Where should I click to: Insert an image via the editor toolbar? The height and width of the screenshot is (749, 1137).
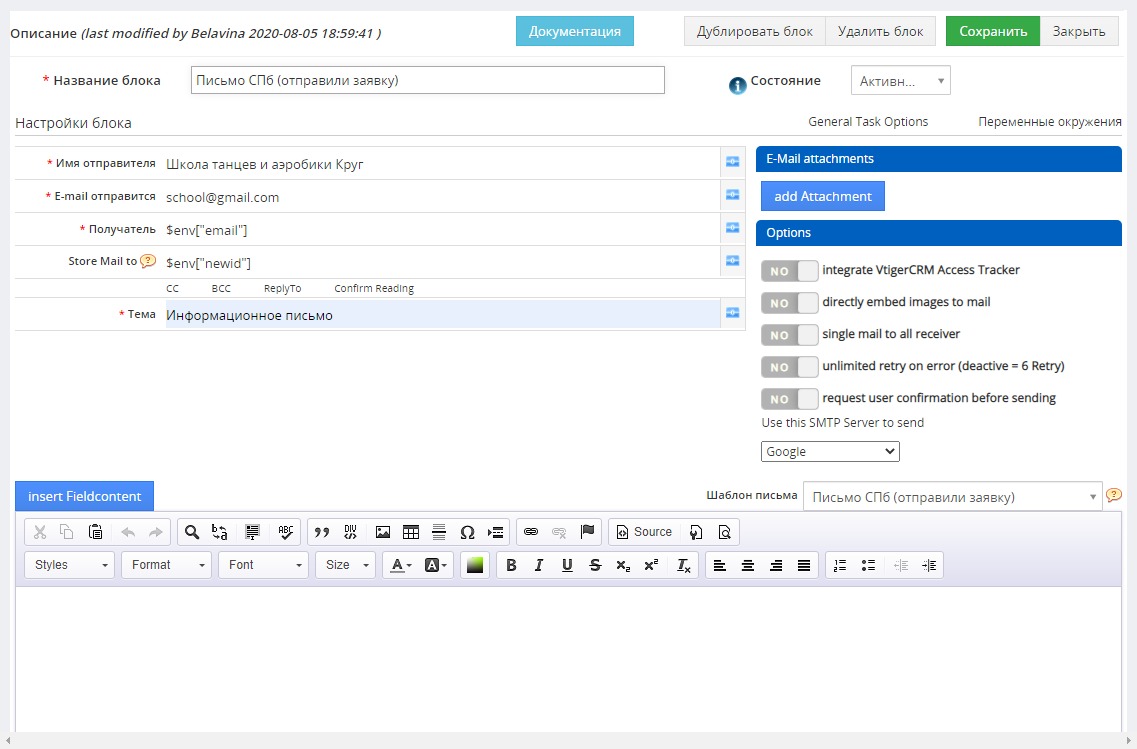382,532
